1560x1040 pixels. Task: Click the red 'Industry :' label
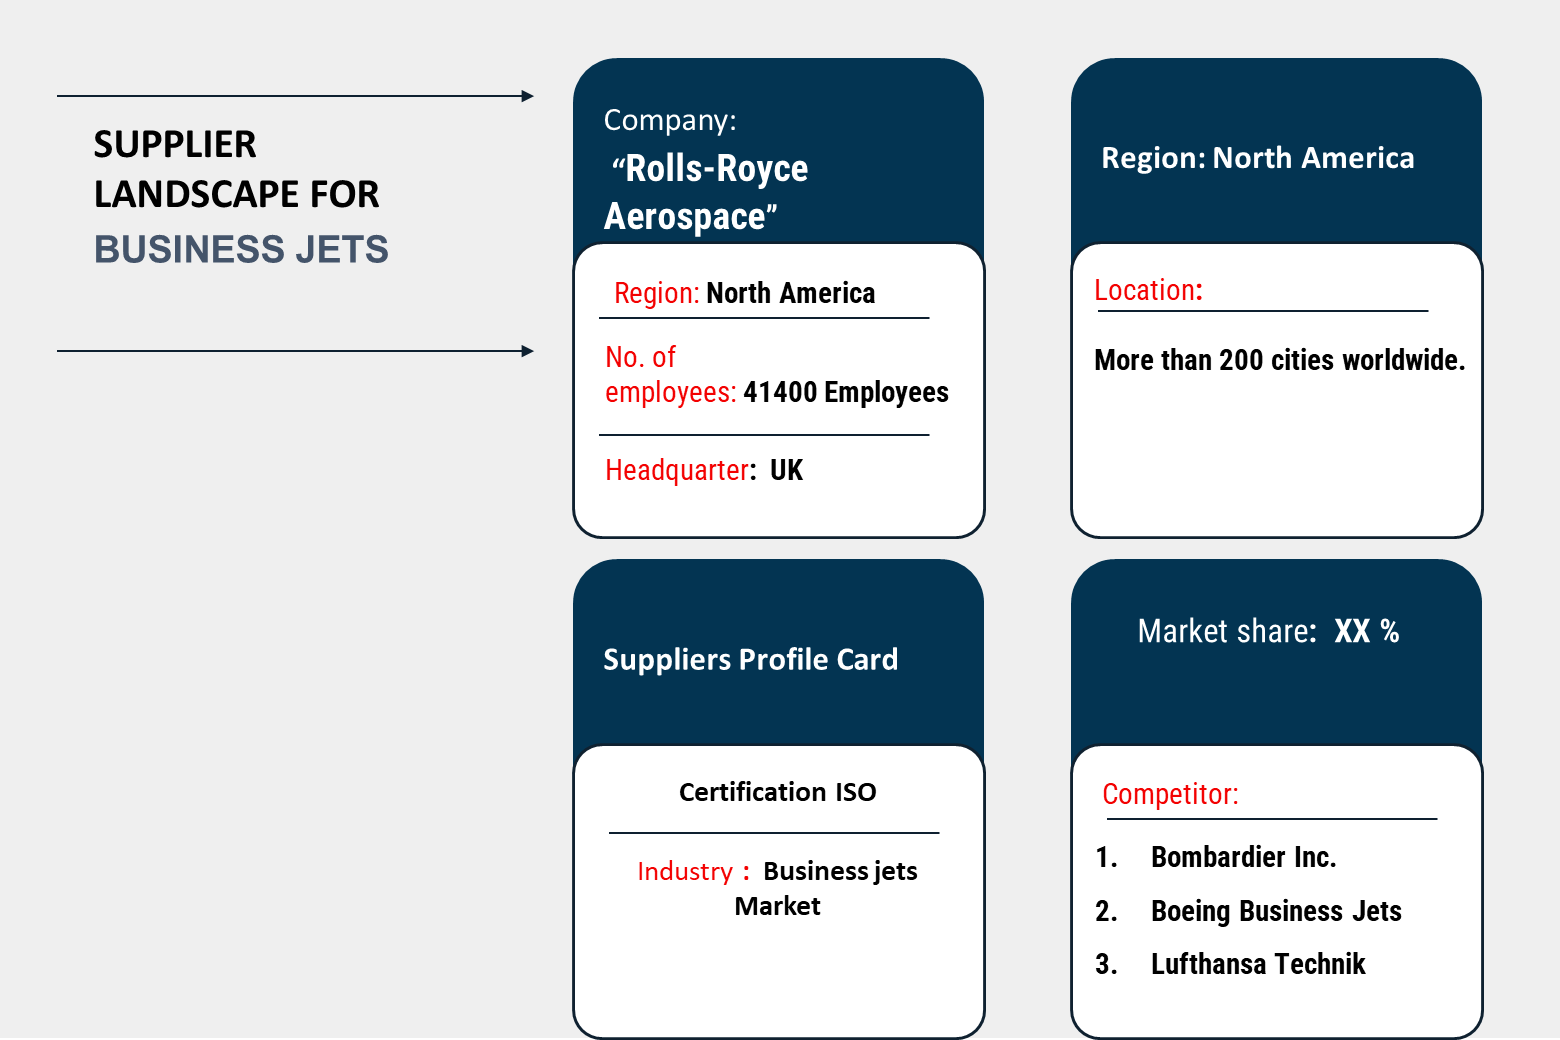tap(693, 871)
